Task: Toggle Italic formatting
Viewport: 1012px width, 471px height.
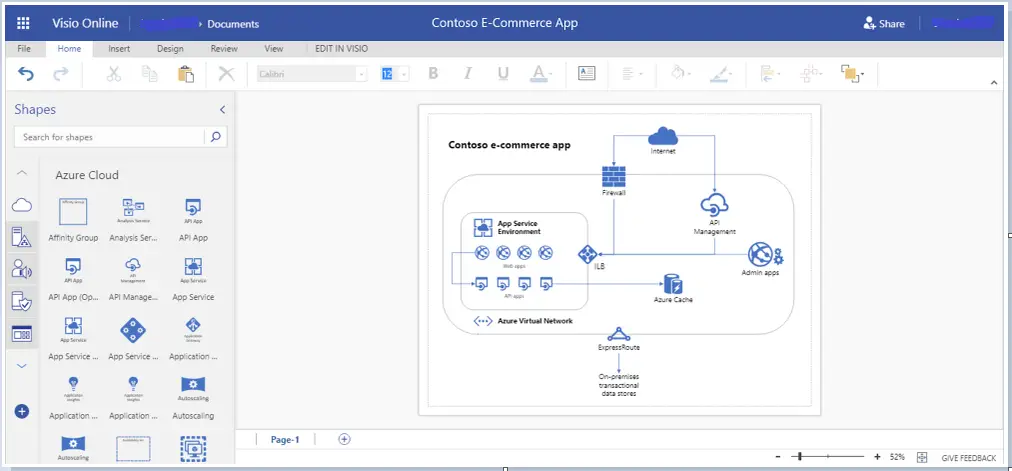Action: (468, 74)
